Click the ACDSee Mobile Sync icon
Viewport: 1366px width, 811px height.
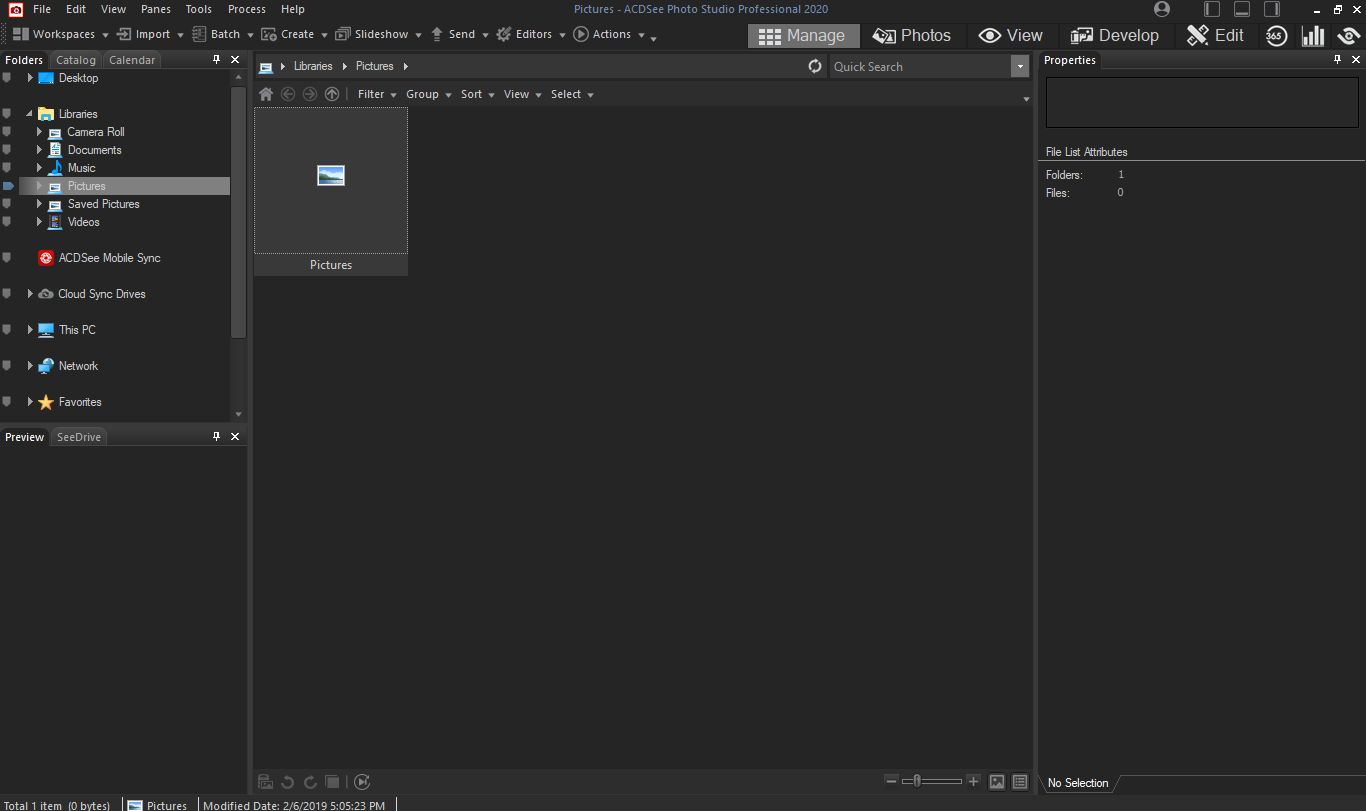click(x=46, y=258)
